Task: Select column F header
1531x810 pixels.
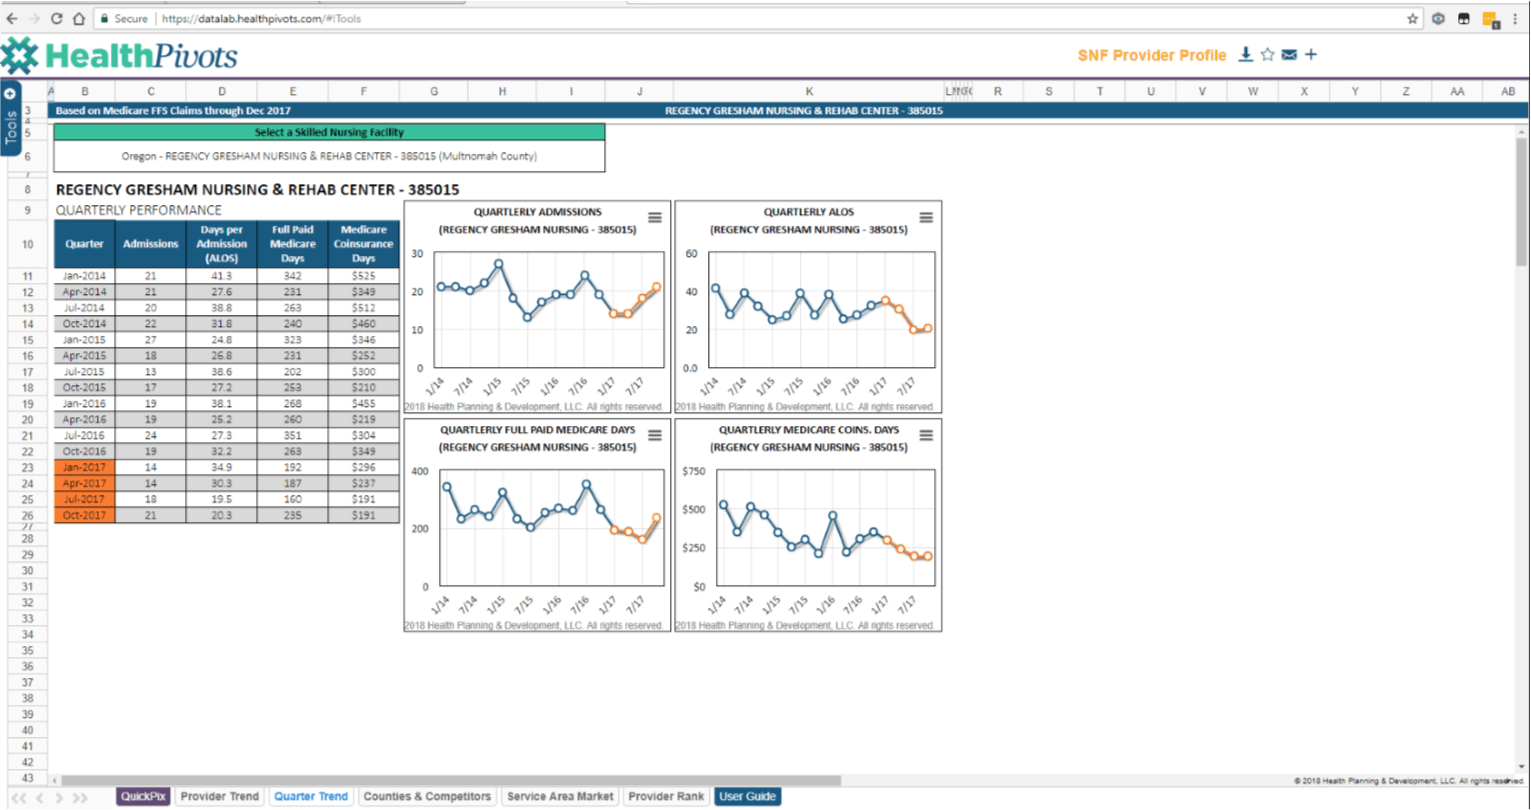Action: pyautogui.click(x=364, y=91)
